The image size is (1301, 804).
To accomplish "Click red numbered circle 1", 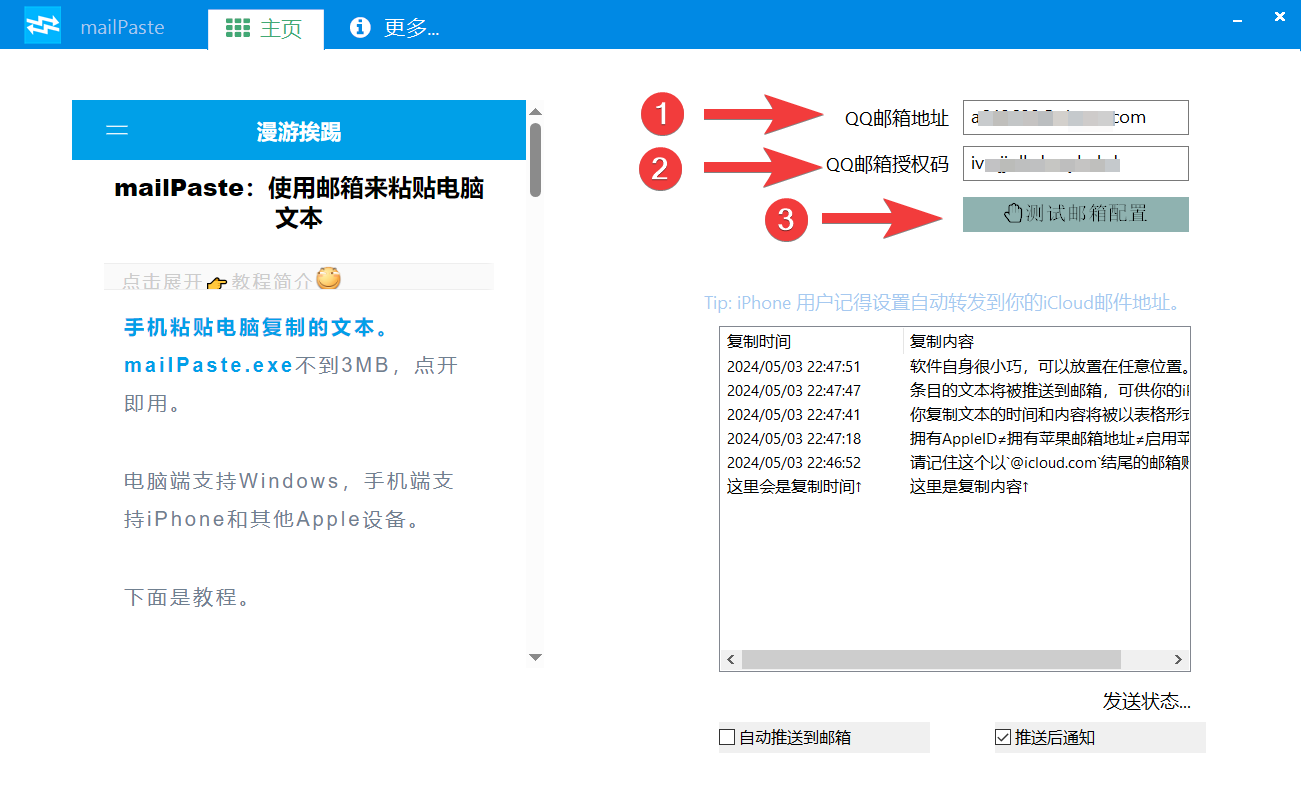I will point(661,115).
